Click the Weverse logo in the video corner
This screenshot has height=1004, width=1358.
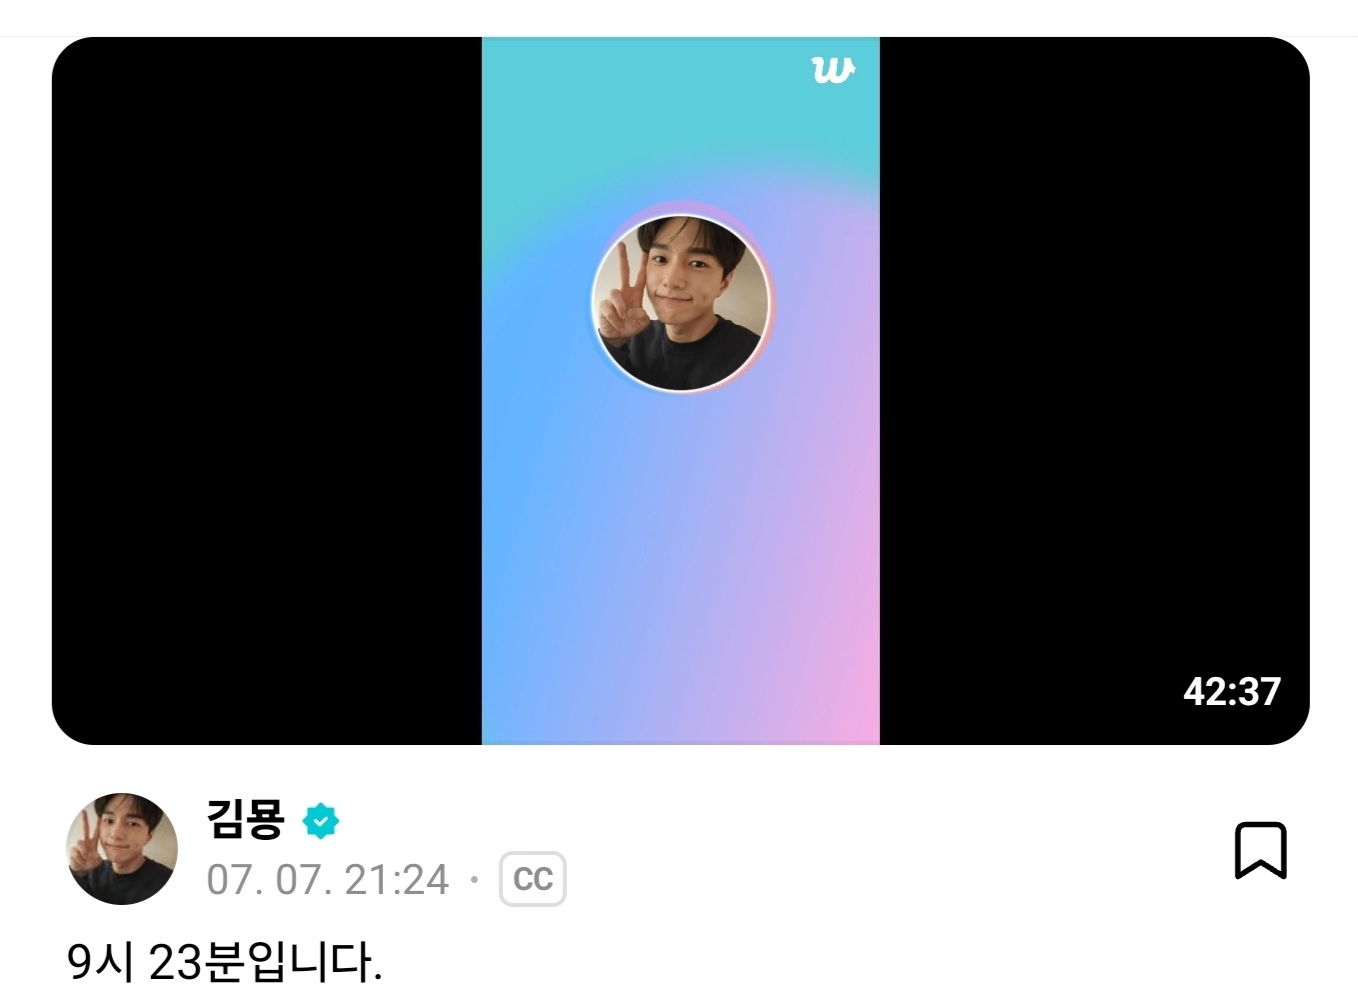832,70
